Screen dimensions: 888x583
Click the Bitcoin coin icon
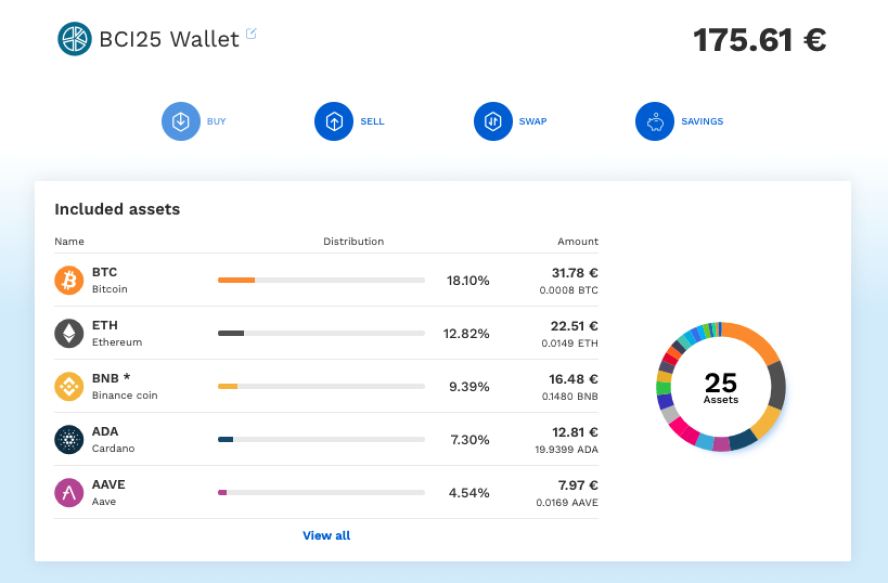69,280
